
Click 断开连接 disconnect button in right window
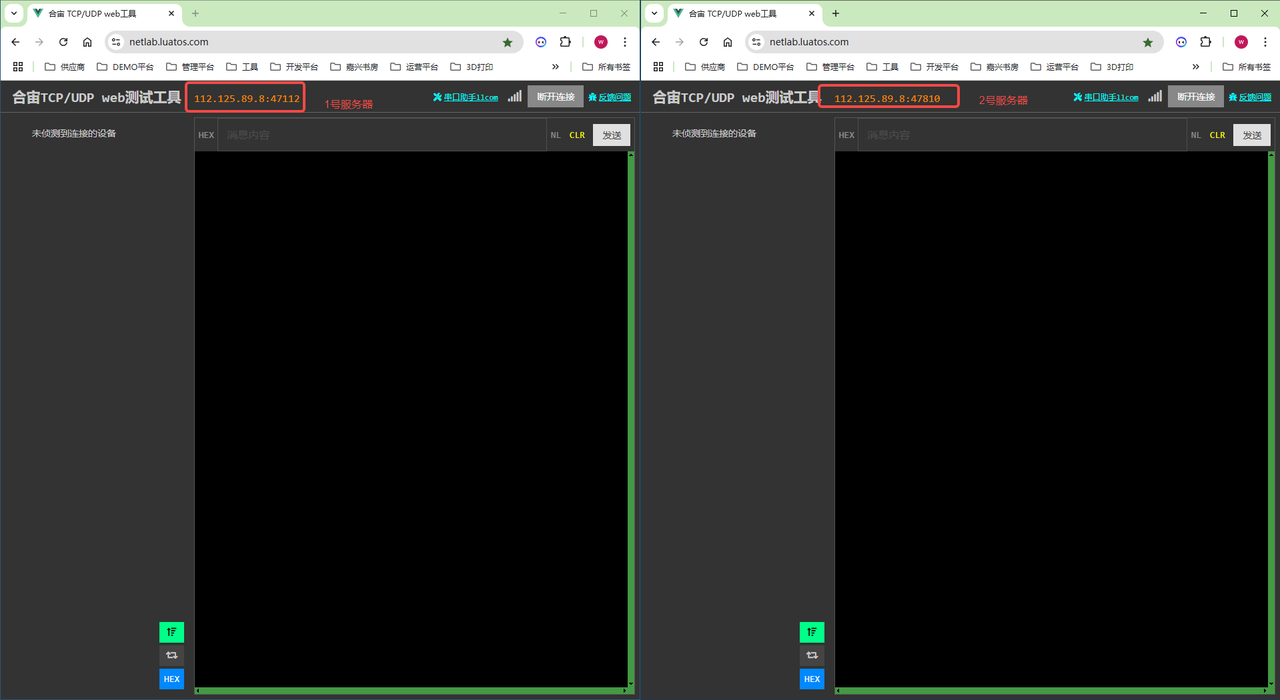(1195, 97)
